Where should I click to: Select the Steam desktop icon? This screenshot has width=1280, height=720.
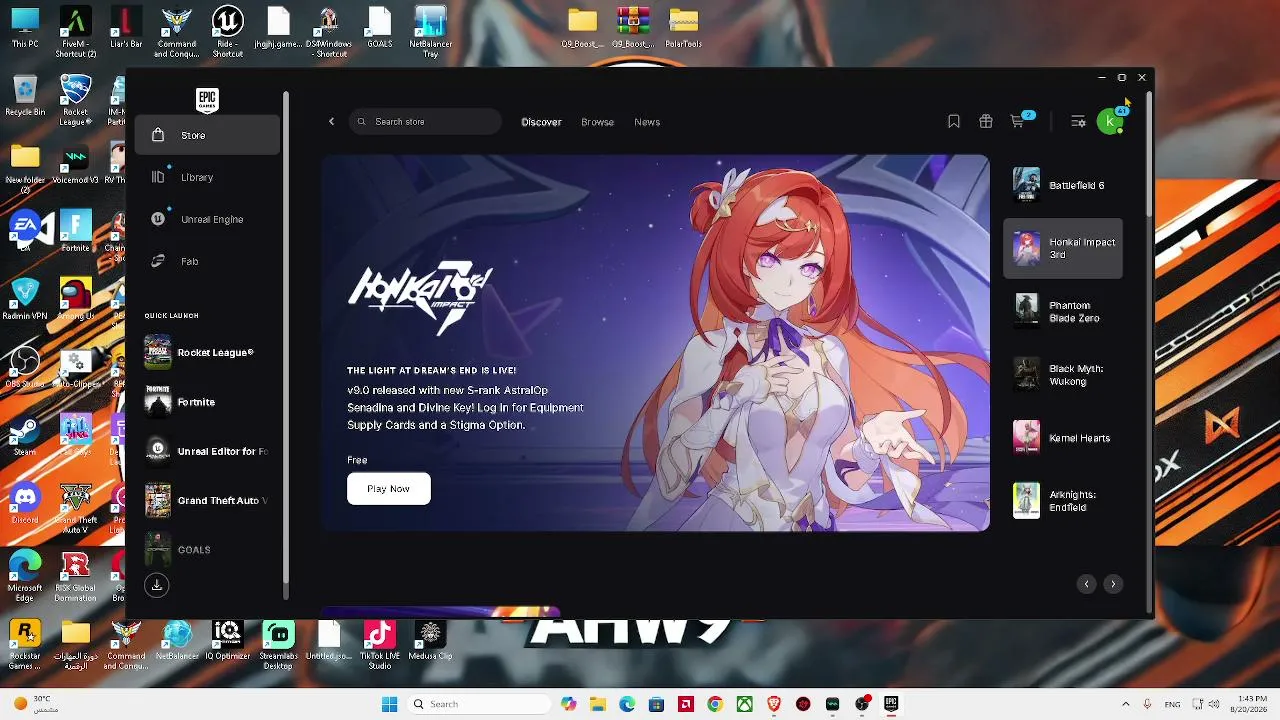pyautogui.click(x=25, y=434)
